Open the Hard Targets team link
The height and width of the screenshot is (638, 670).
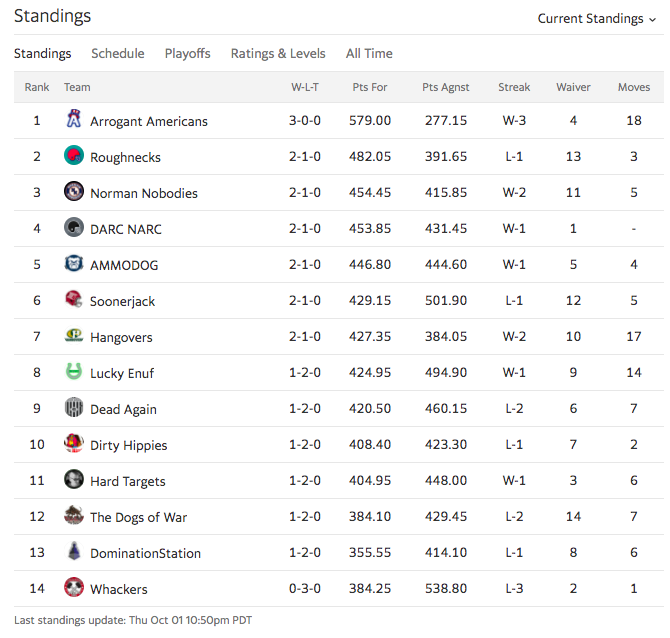point(128,481)
